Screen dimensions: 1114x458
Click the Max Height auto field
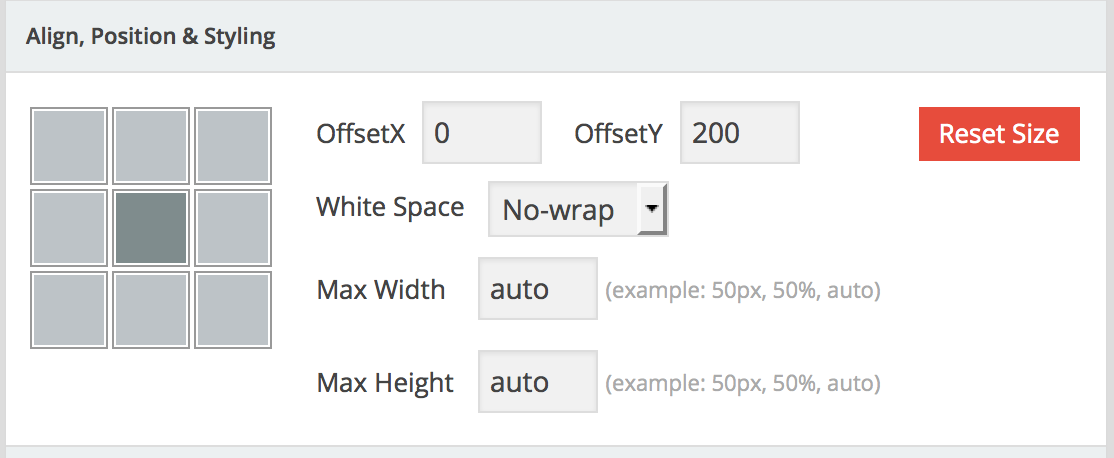tap(537, 381)
